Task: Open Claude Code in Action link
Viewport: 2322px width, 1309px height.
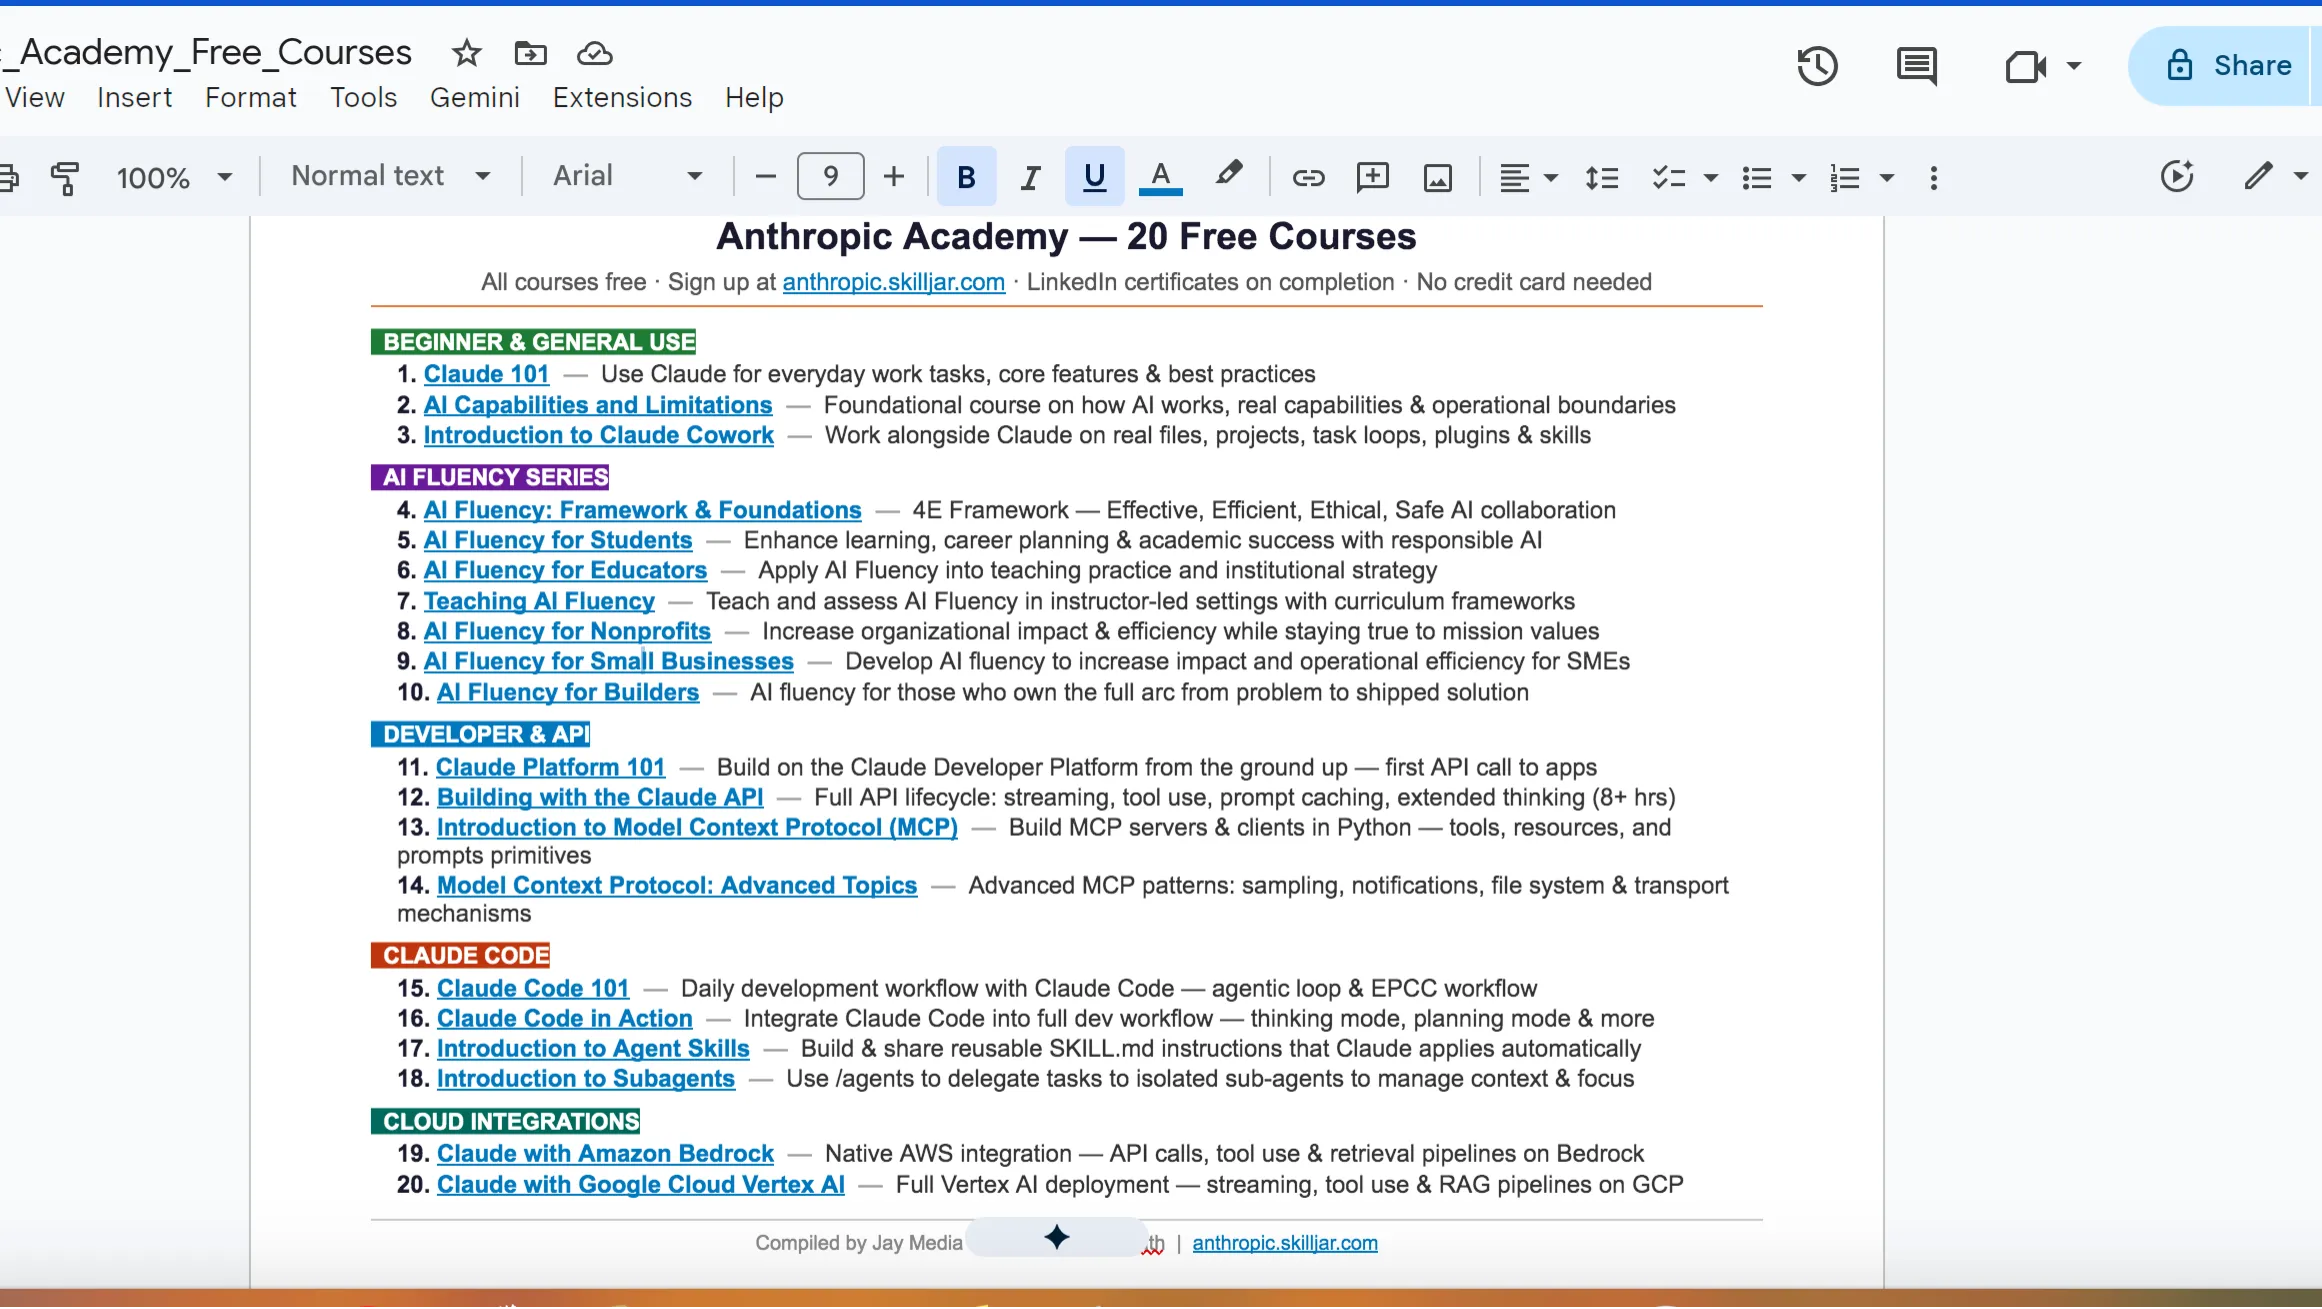Action: click(565, 1018)
